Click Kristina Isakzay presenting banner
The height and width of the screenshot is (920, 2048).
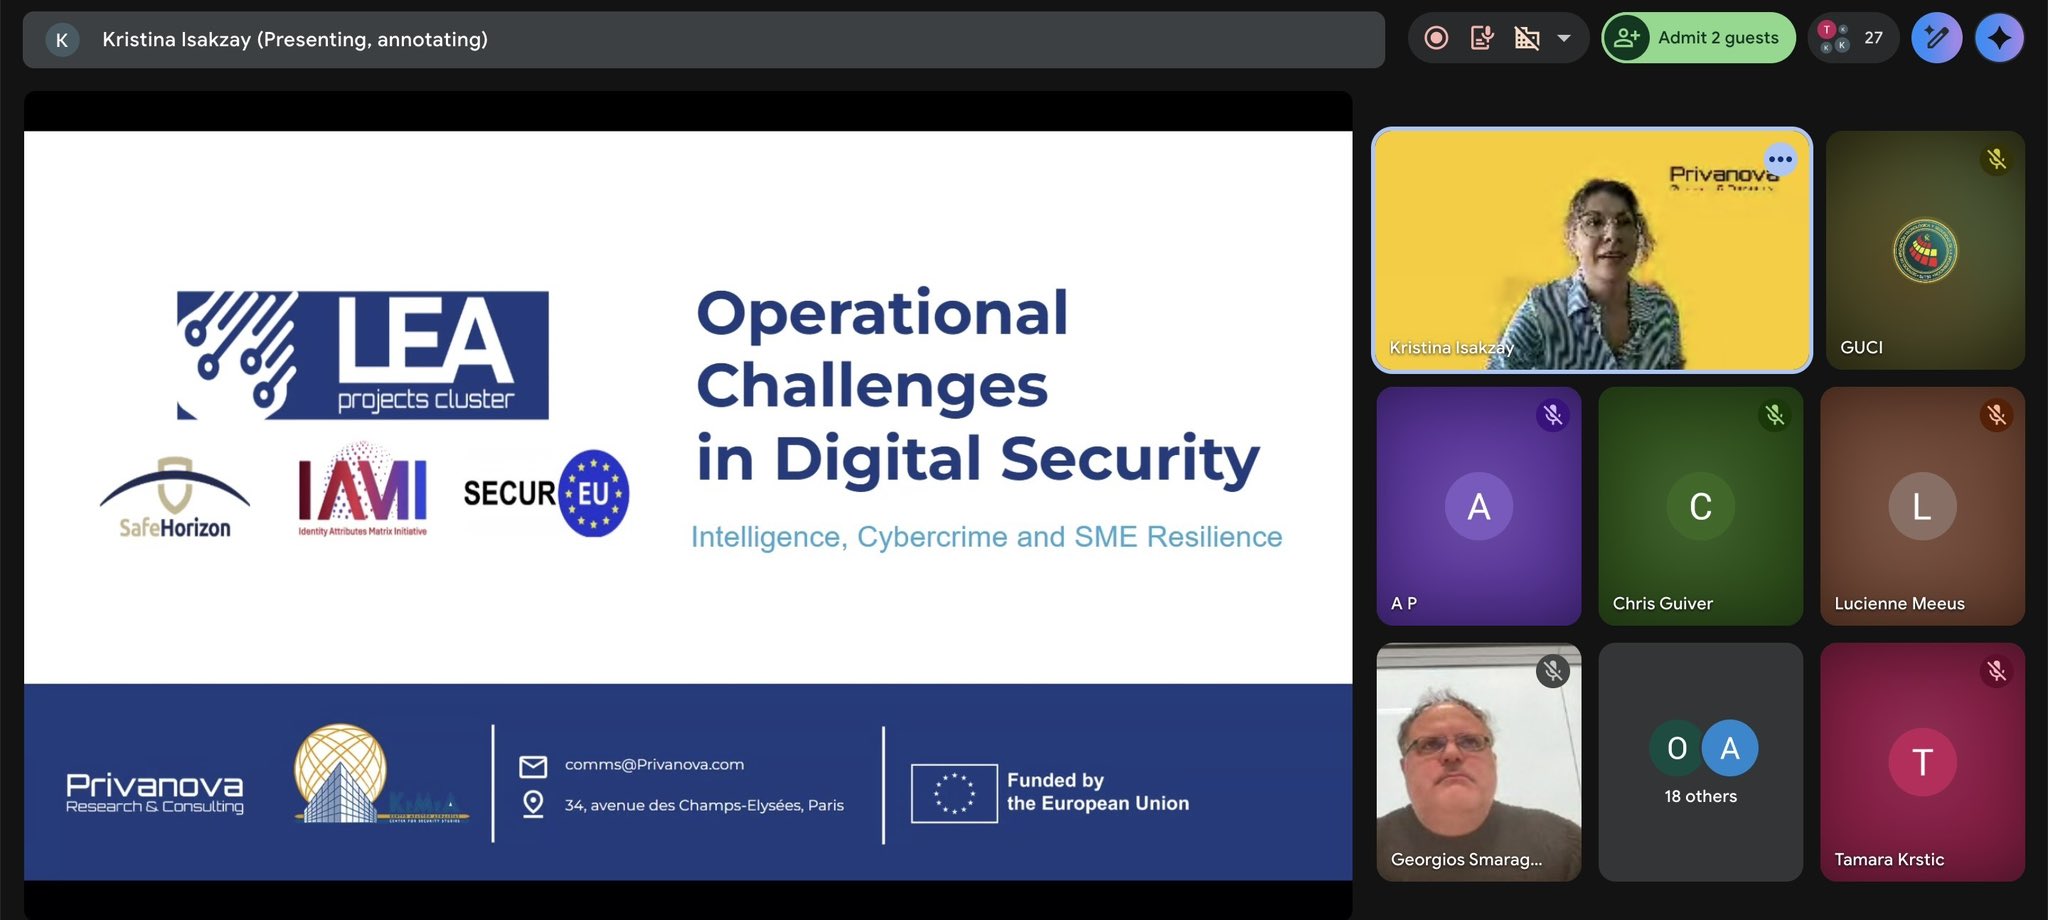295,40
